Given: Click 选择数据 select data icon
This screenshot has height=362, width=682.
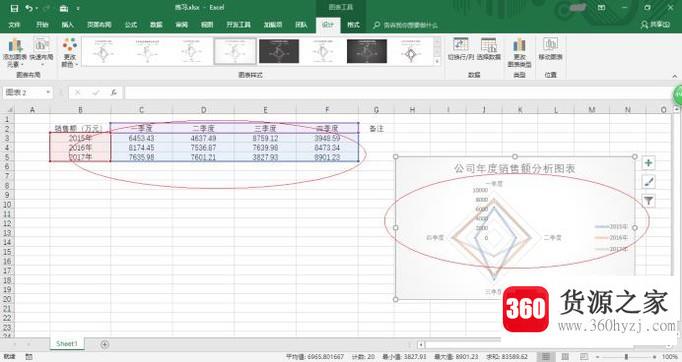Looking at the screenshot, I should click(x=488, y=49).
